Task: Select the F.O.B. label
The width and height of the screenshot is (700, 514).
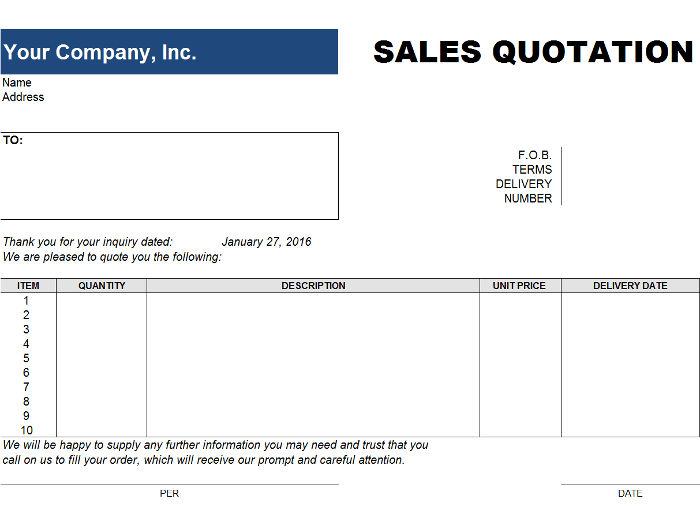Action: click(x=534, y=155)
